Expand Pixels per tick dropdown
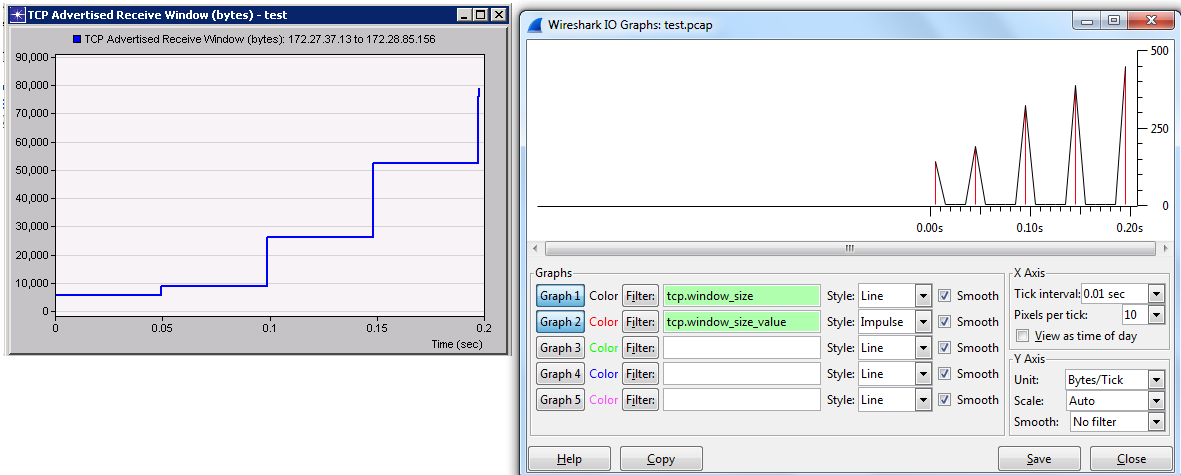This screenshot has width=1181, height=475. coord(1156,315)
